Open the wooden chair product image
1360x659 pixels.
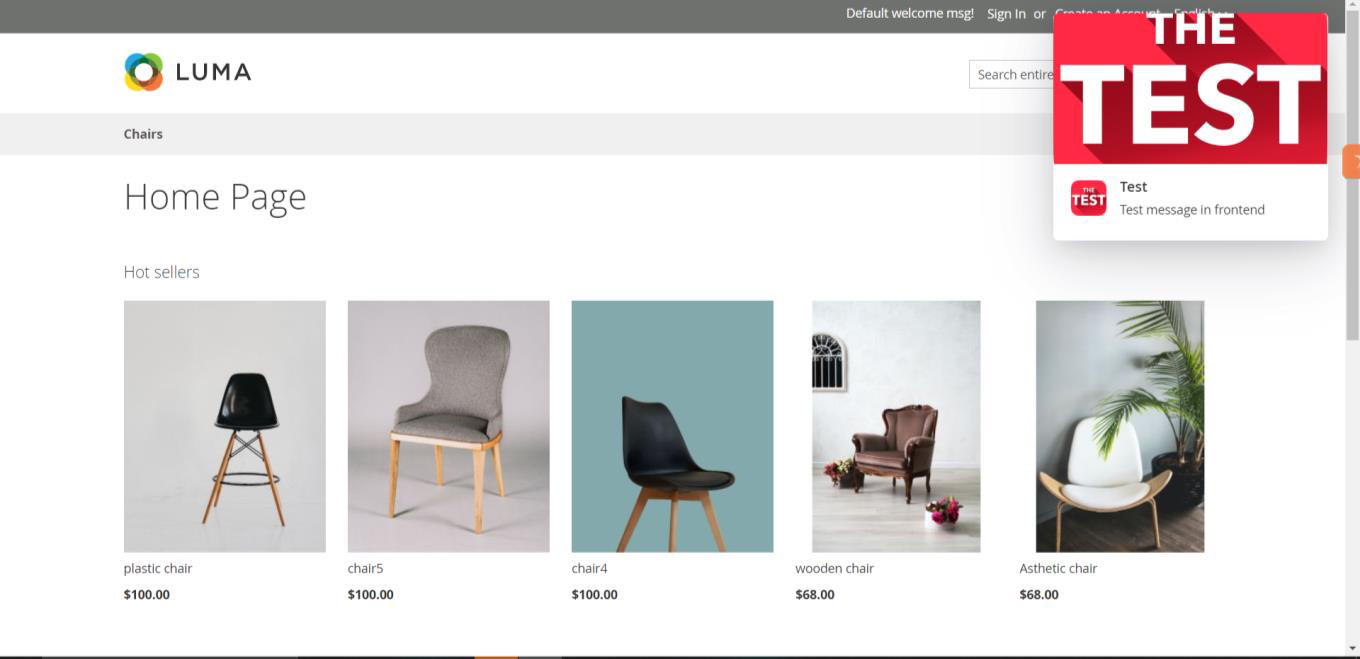pyautogui.click(x=896, y=426)
